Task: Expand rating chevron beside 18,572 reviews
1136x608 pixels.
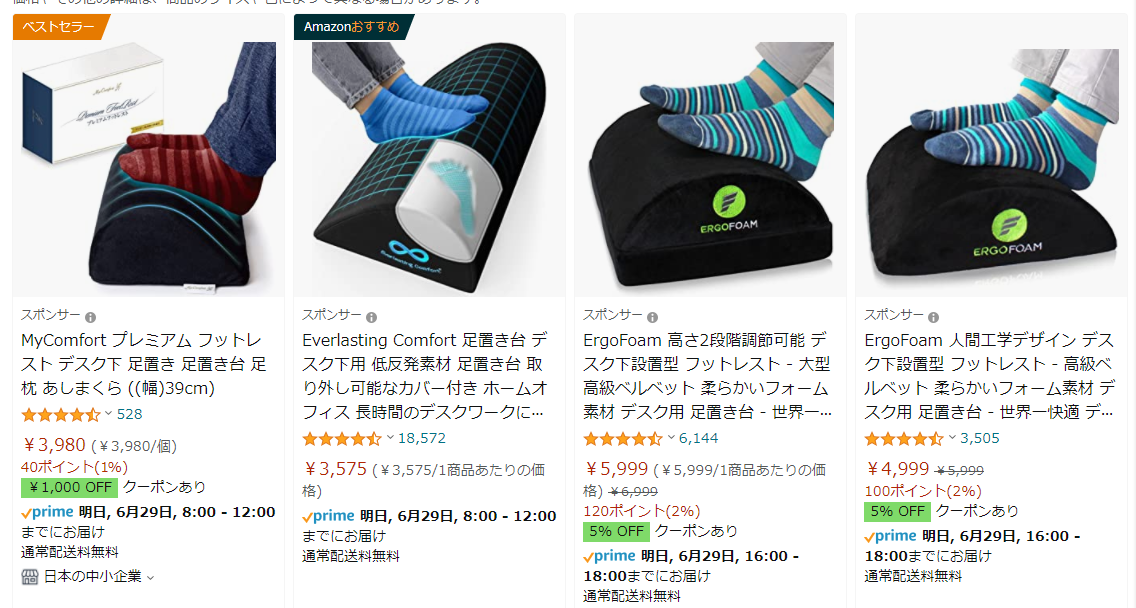Action: (x=390, y=438)
